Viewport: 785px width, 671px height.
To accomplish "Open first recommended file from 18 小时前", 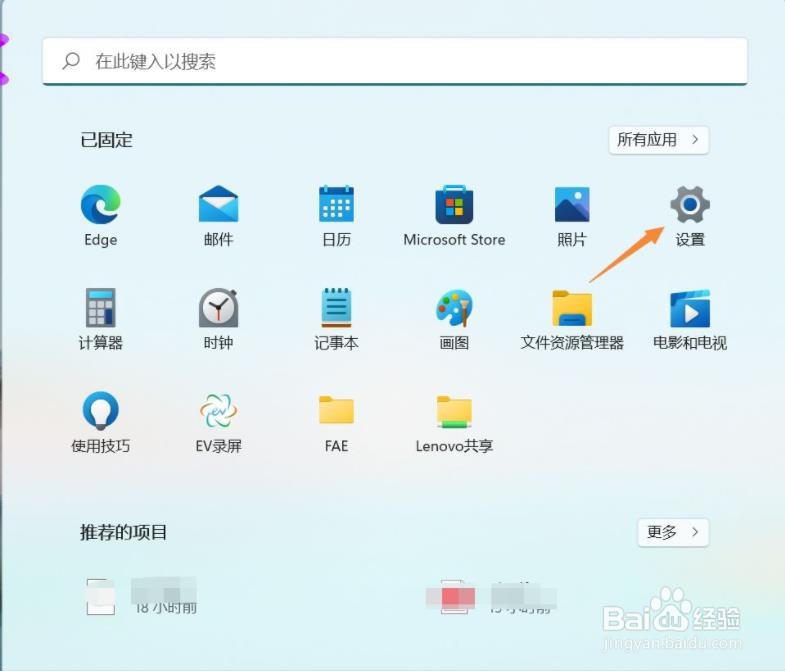I will [142, 596].
